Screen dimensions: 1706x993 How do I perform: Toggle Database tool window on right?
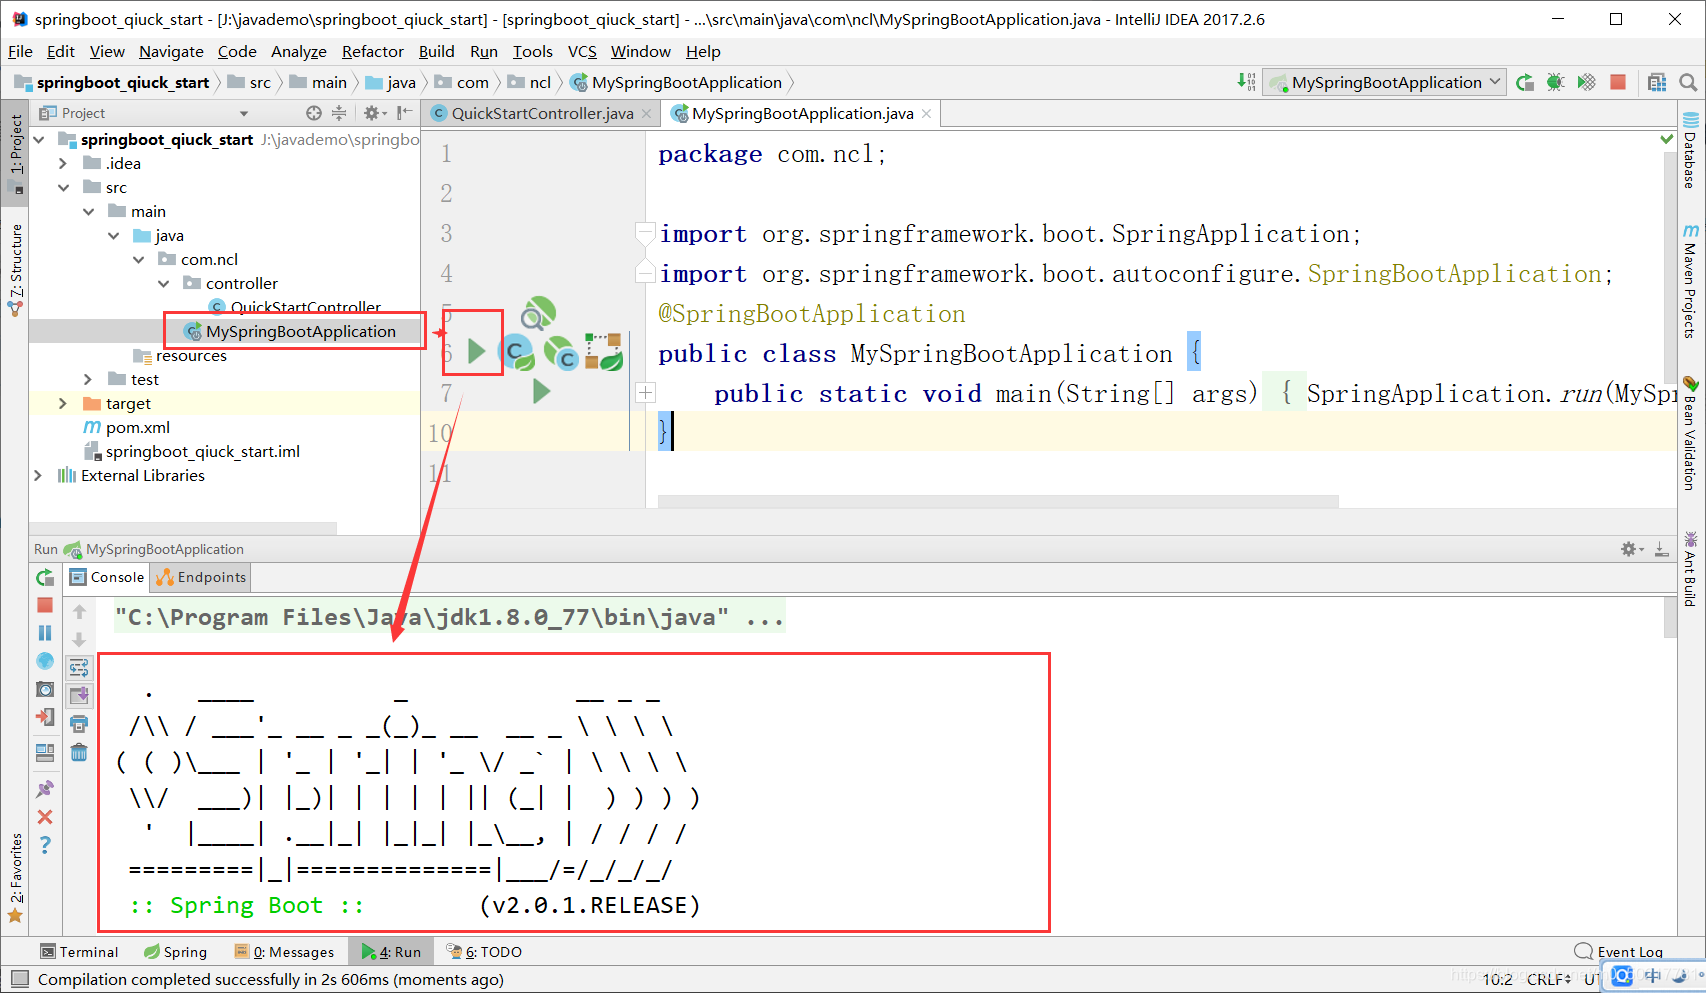[1690, 152]
